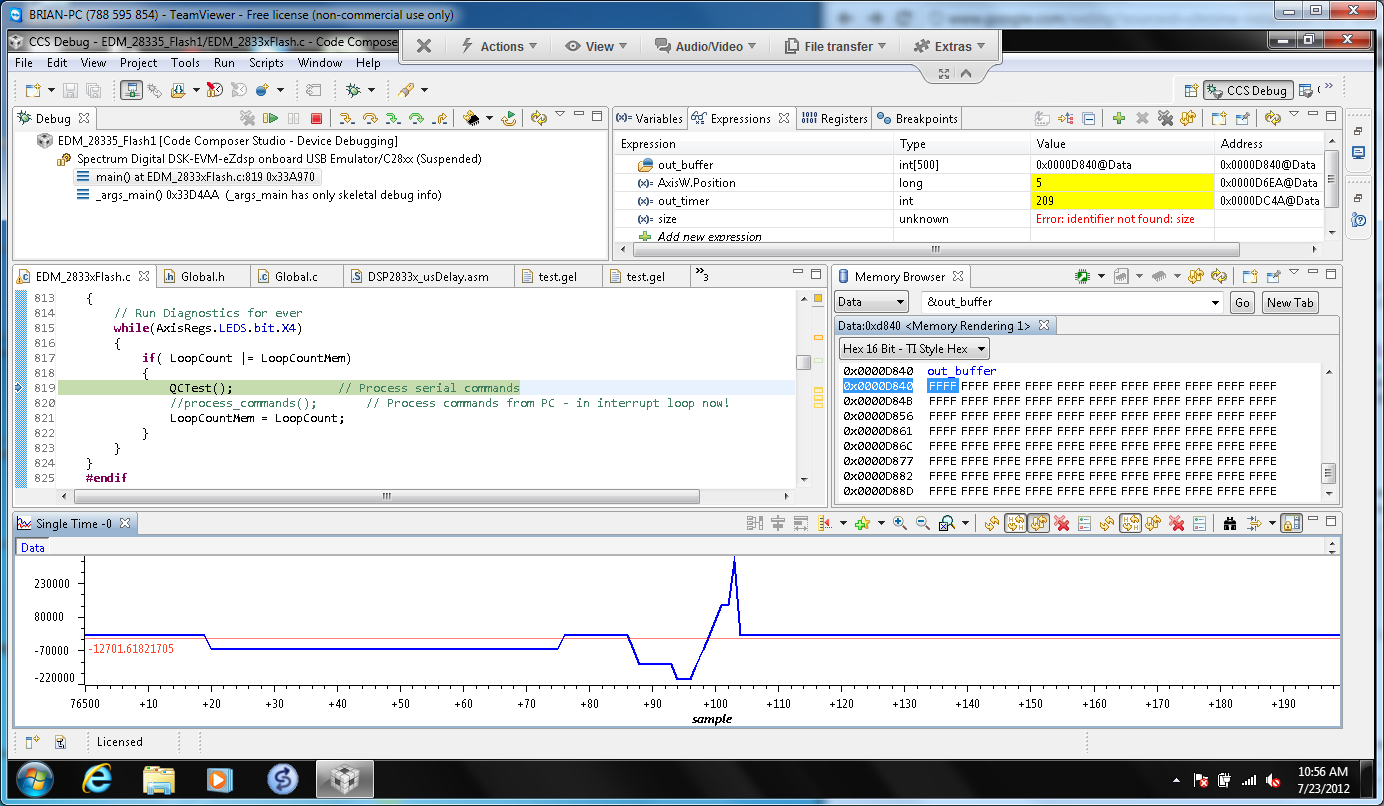The width and height of the screenshot is (1384, 806).
Task: Toggle the first highlighted refresh-on-halt graph button
Action: 1016,523
